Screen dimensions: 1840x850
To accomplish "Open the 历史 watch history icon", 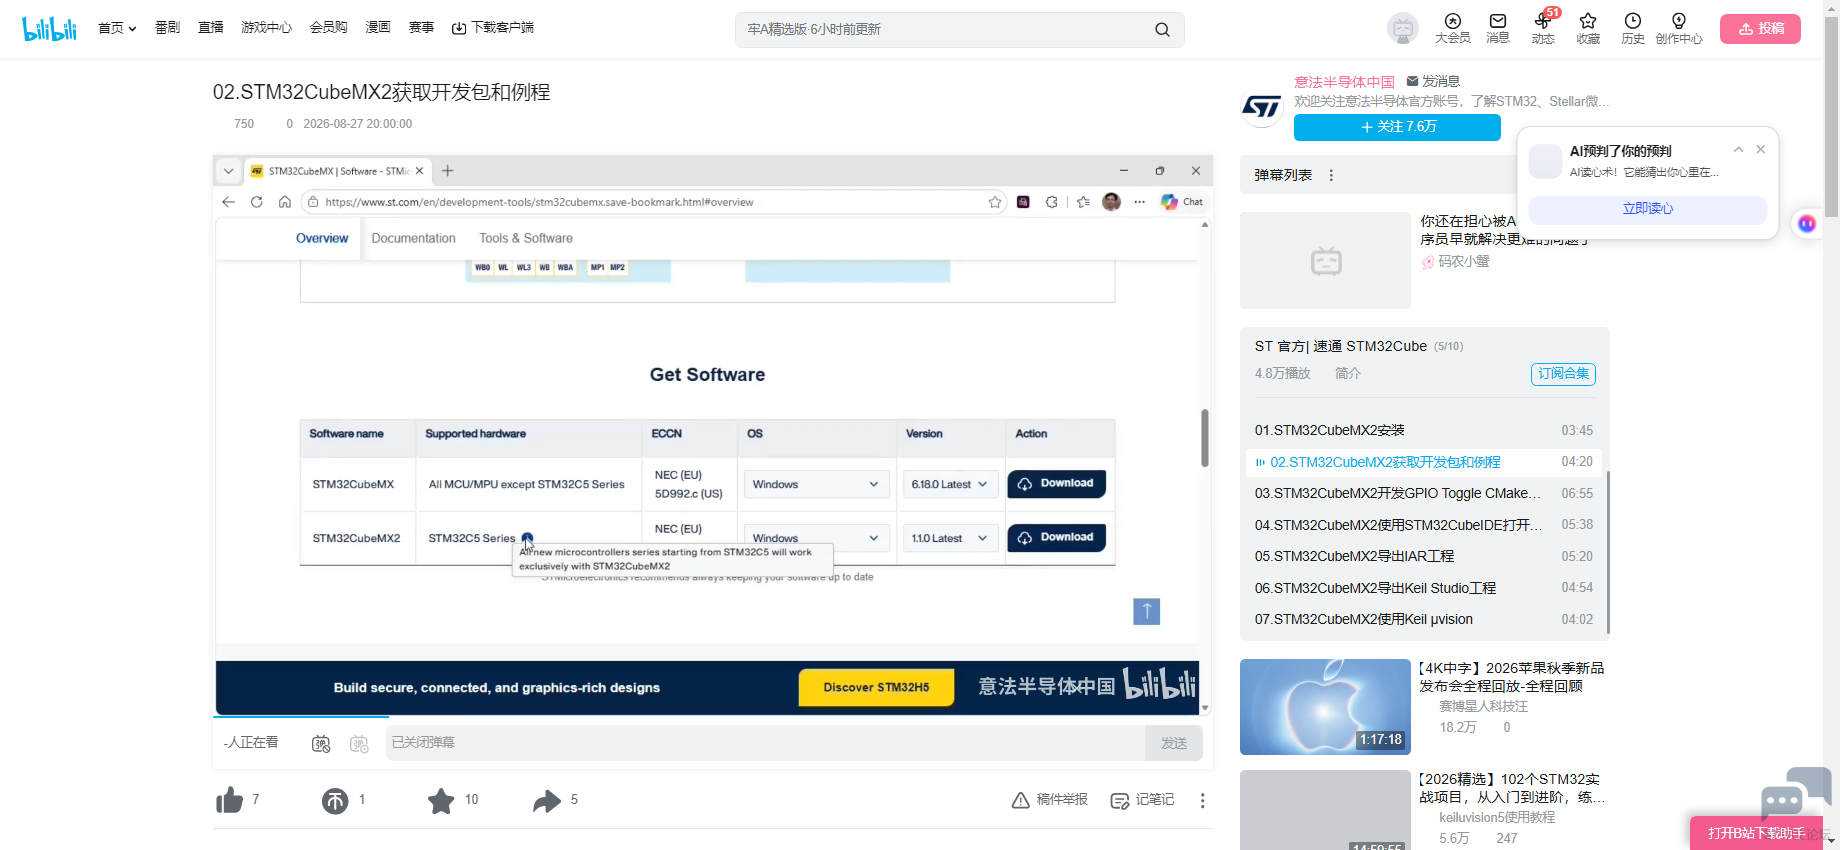I will point(1633,29).
